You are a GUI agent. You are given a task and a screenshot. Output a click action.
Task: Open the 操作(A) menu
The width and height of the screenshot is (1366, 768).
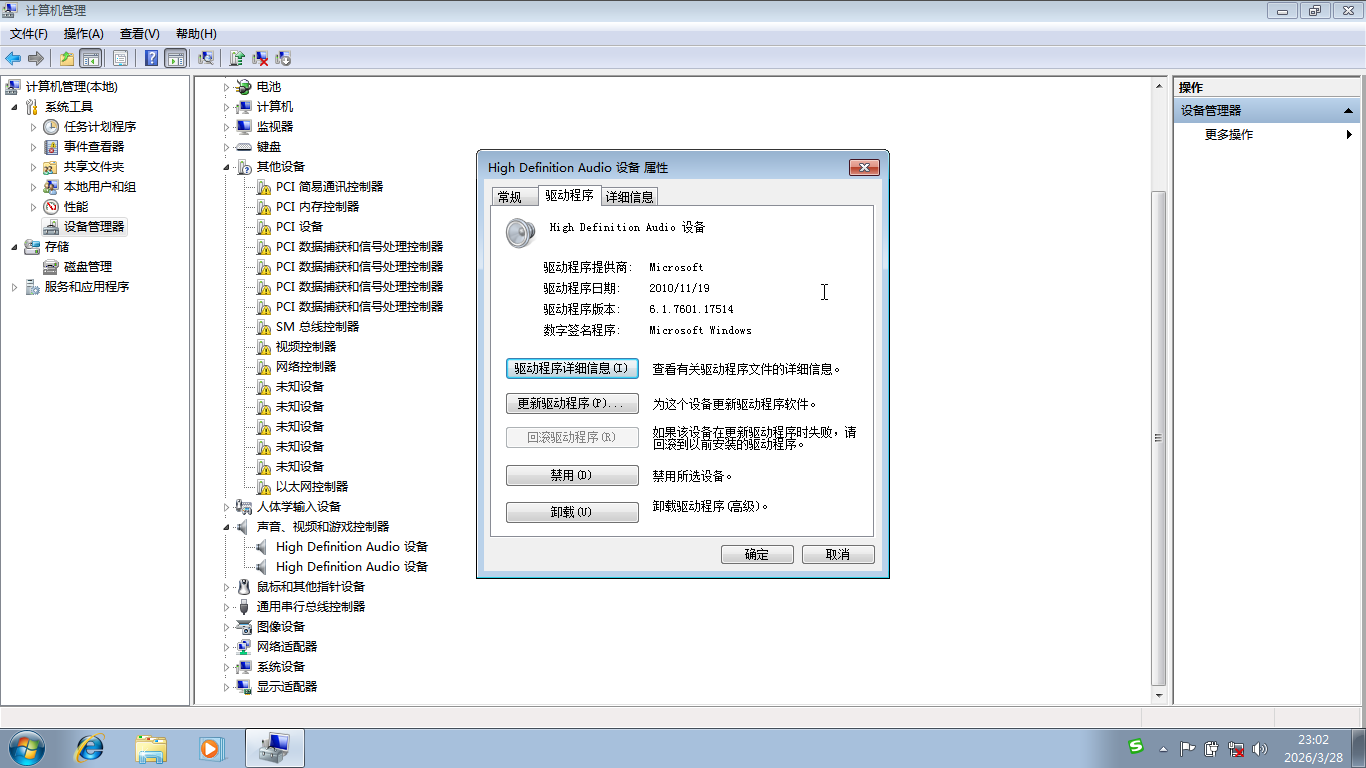83,34
